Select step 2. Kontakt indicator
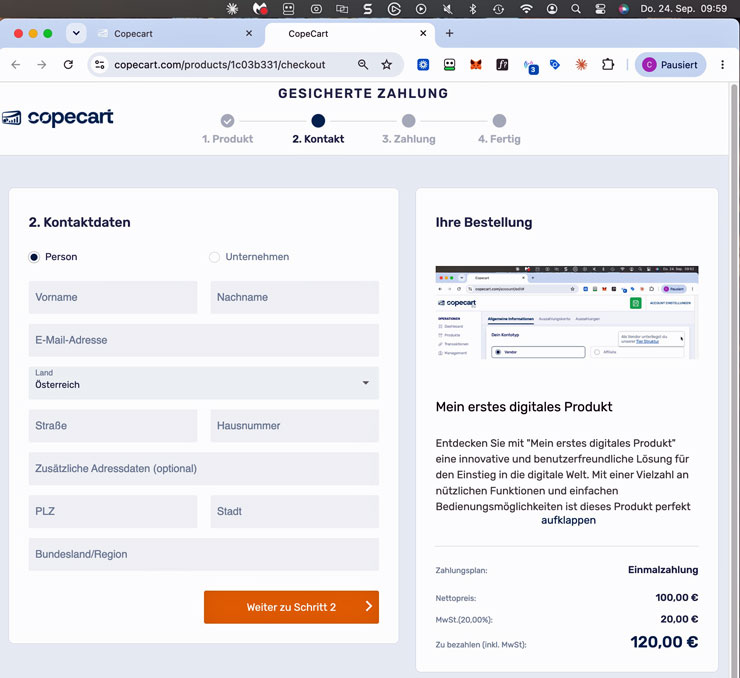 (x=318, y=129)
